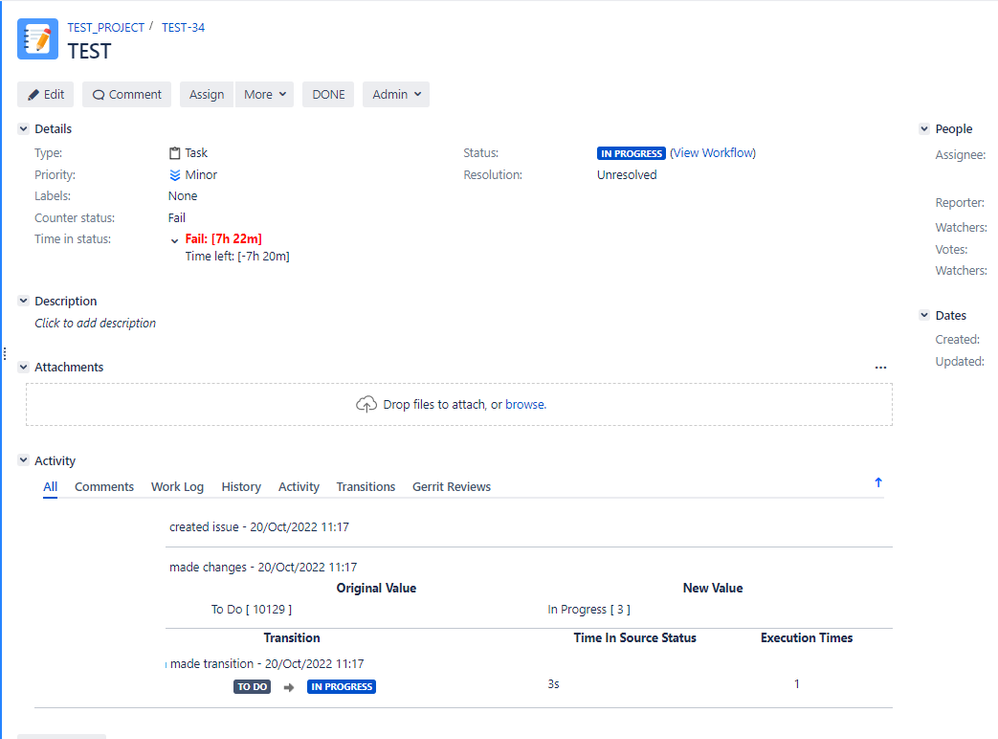Viewport: 998px width, 739px height.
Task: Click the IN PROGRESS lozenge in transition row
Action: pyautogui.click(x=342, y=687)
